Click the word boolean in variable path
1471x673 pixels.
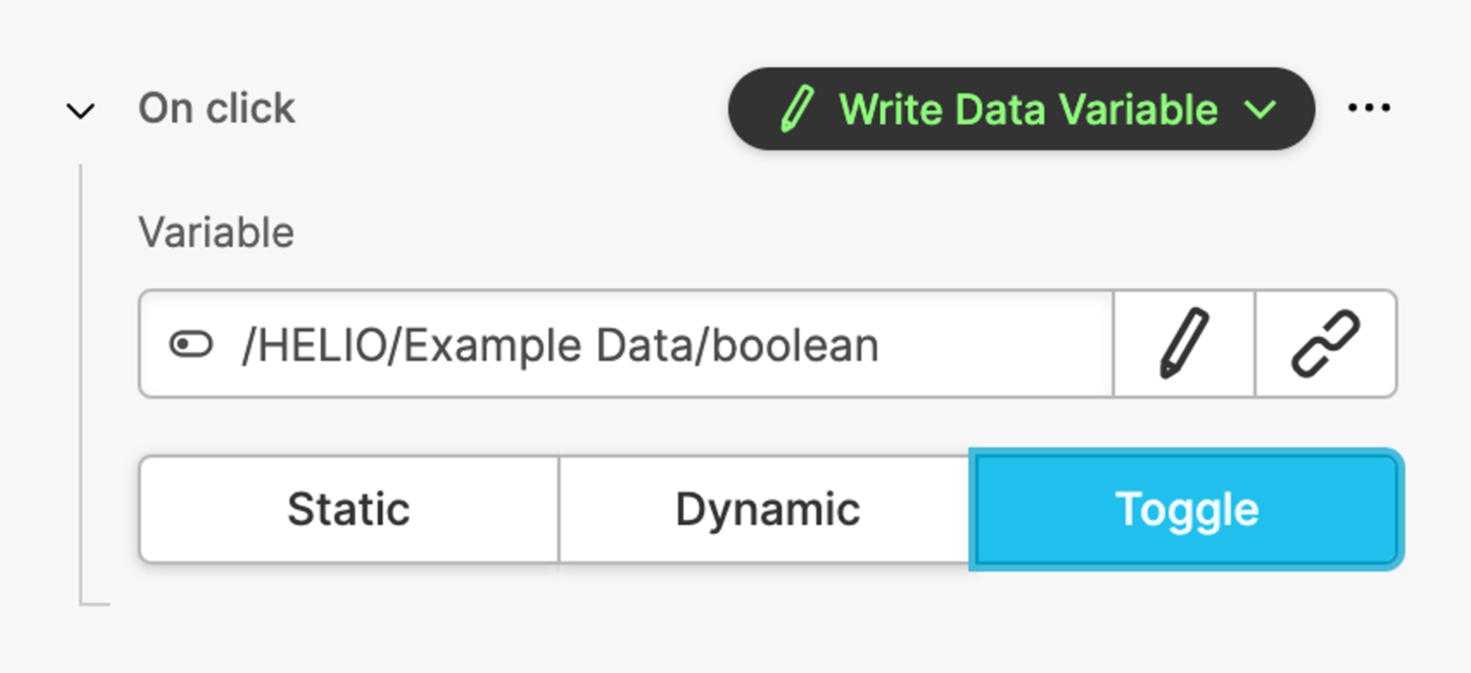[x=794, y=346]
